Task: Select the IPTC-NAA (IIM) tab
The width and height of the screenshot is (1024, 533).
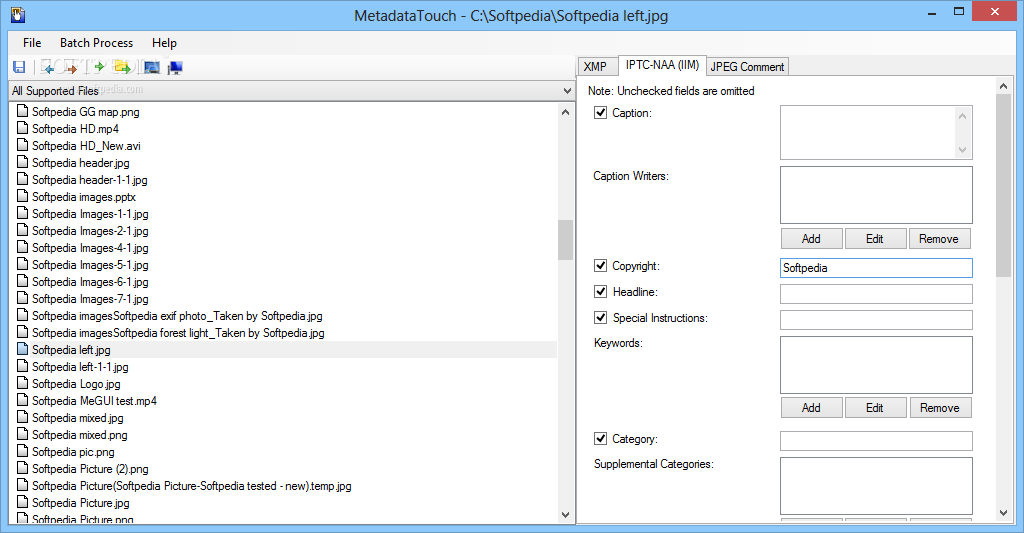Action: (x=662, y=65)
